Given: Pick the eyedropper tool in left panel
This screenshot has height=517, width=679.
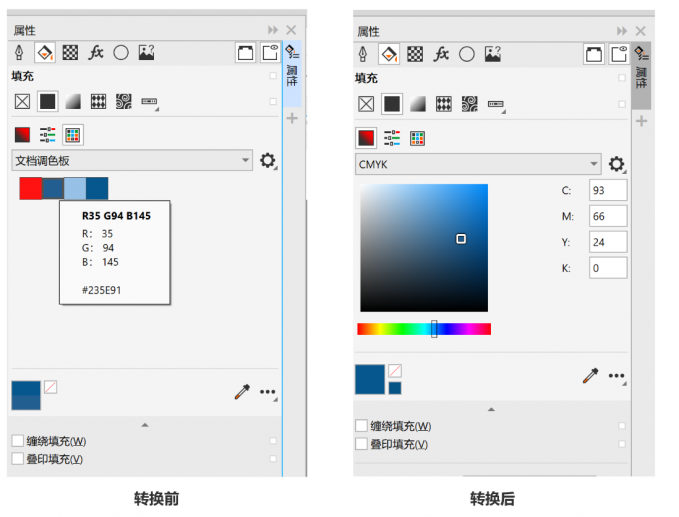Looking at the screenshot, I should pyautogui.click(x=242, y=391).
